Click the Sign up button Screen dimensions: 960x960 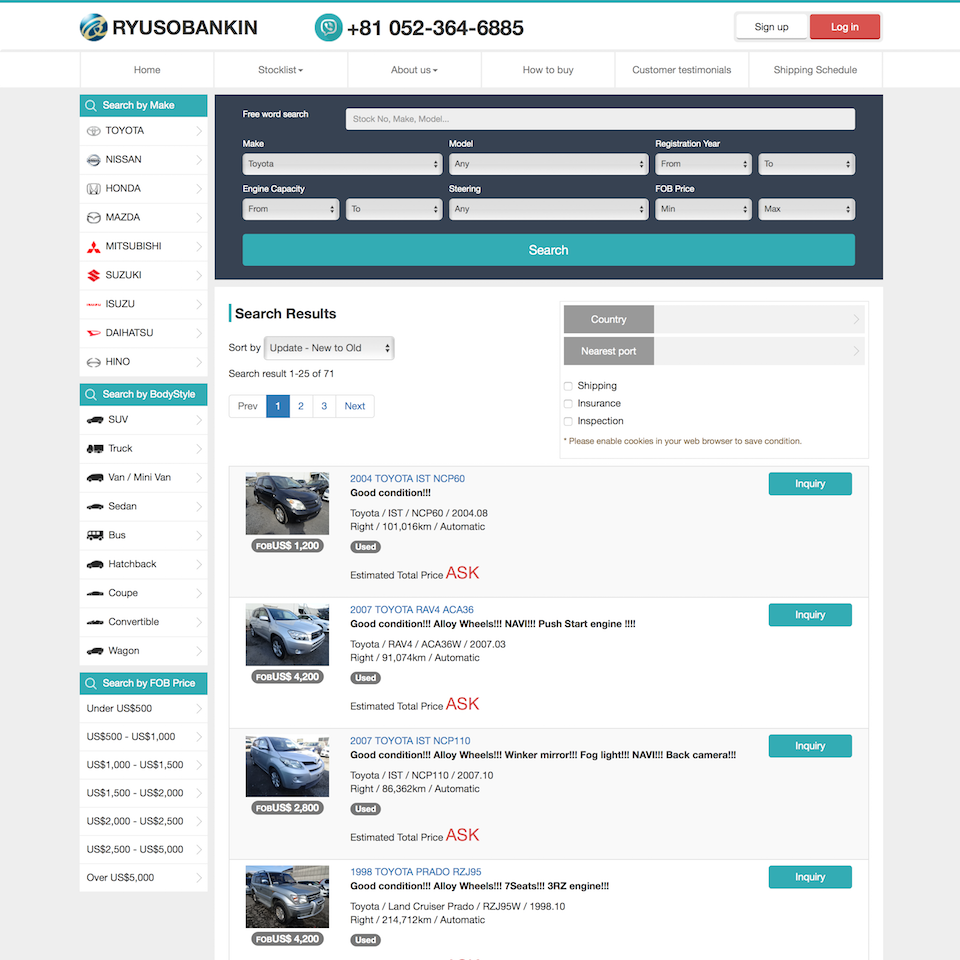point(771,27)
